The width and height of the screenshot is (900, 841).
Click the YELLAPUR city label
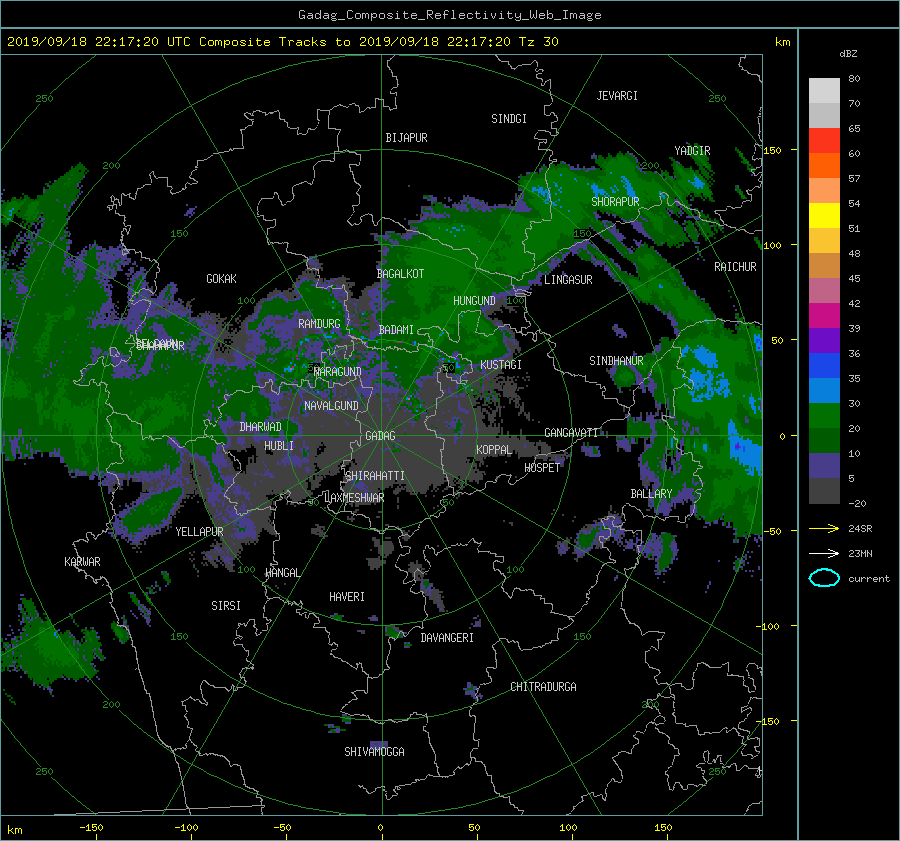click(199, 532)
